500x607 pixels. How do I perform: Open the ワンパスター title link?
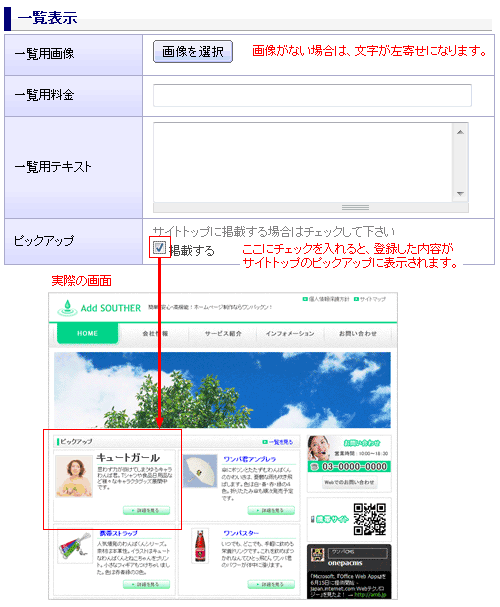[x=241, y=533]
